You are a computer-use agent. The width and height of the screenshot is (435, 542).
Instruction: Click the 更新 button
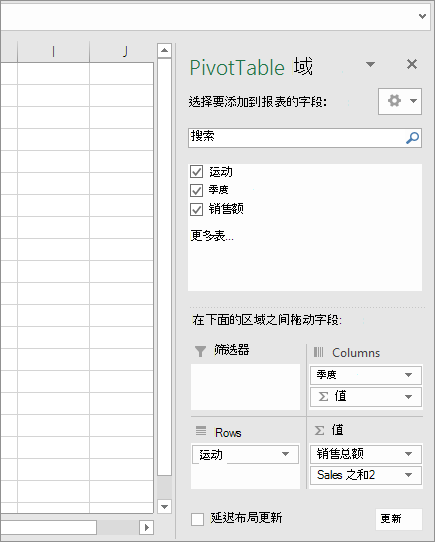click(399, 519)
